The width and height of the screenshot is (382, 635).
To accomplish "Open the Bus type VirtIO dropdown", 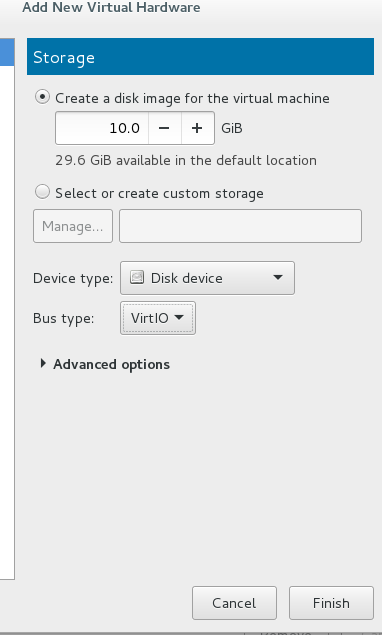I will click(158, 318).
